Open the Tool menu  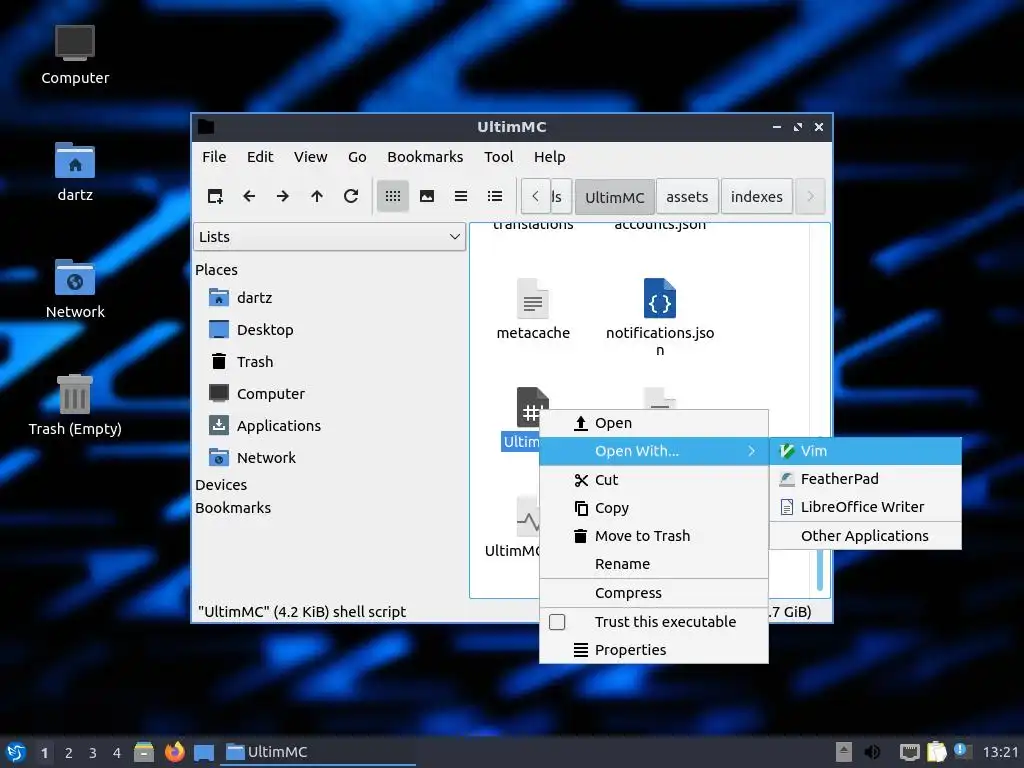pyautogui.click(x=498, y=157)
